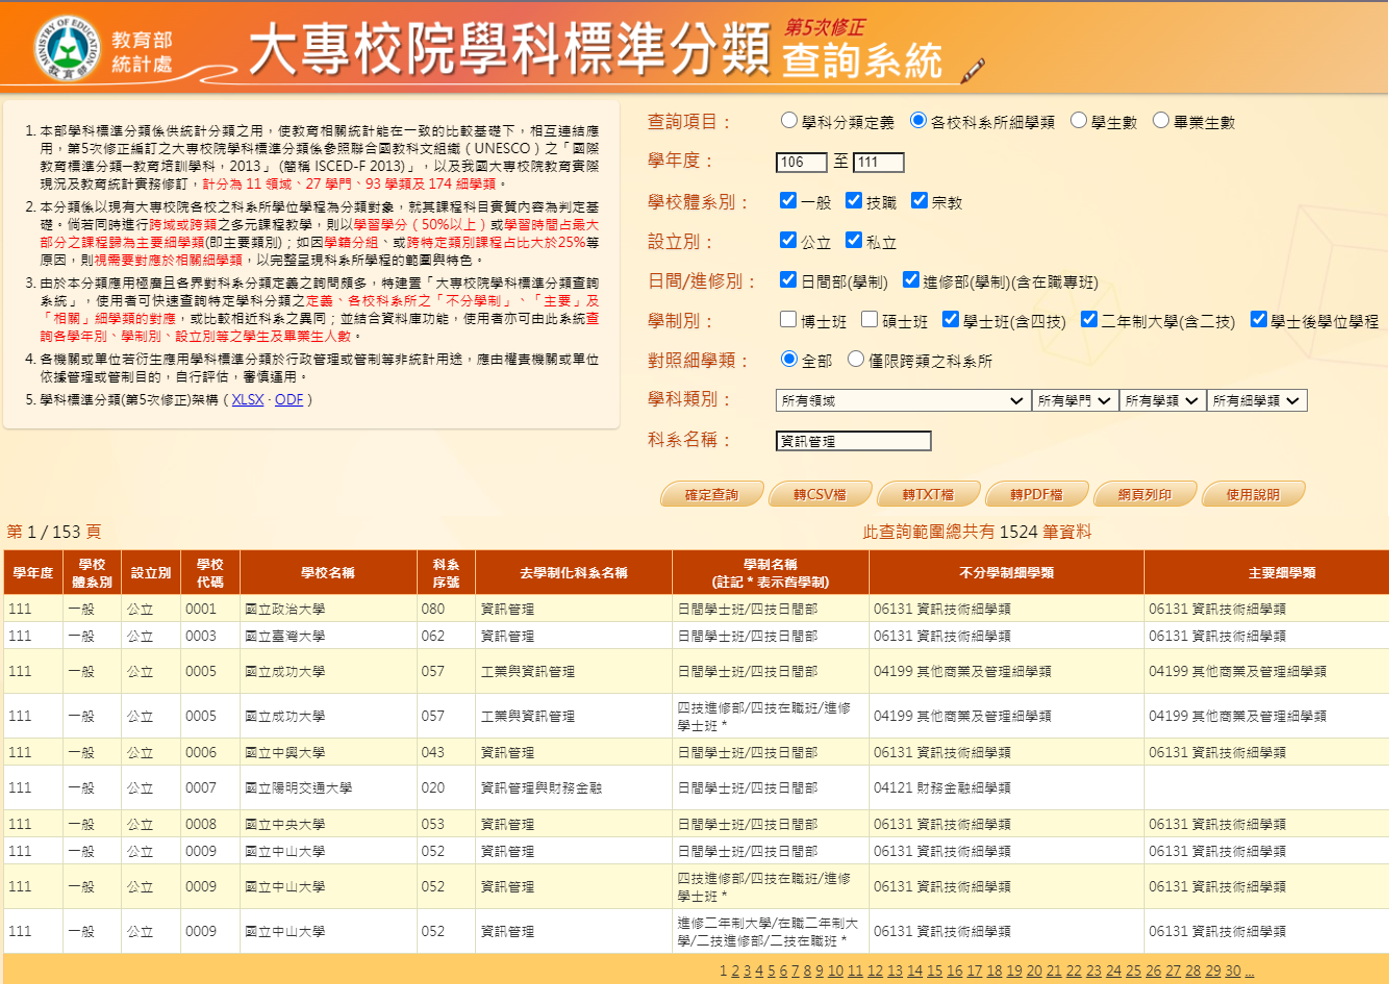Enable the 碩士班 checkbox
The width and height of the screenshot is (1389, 984).
[869, 320]
